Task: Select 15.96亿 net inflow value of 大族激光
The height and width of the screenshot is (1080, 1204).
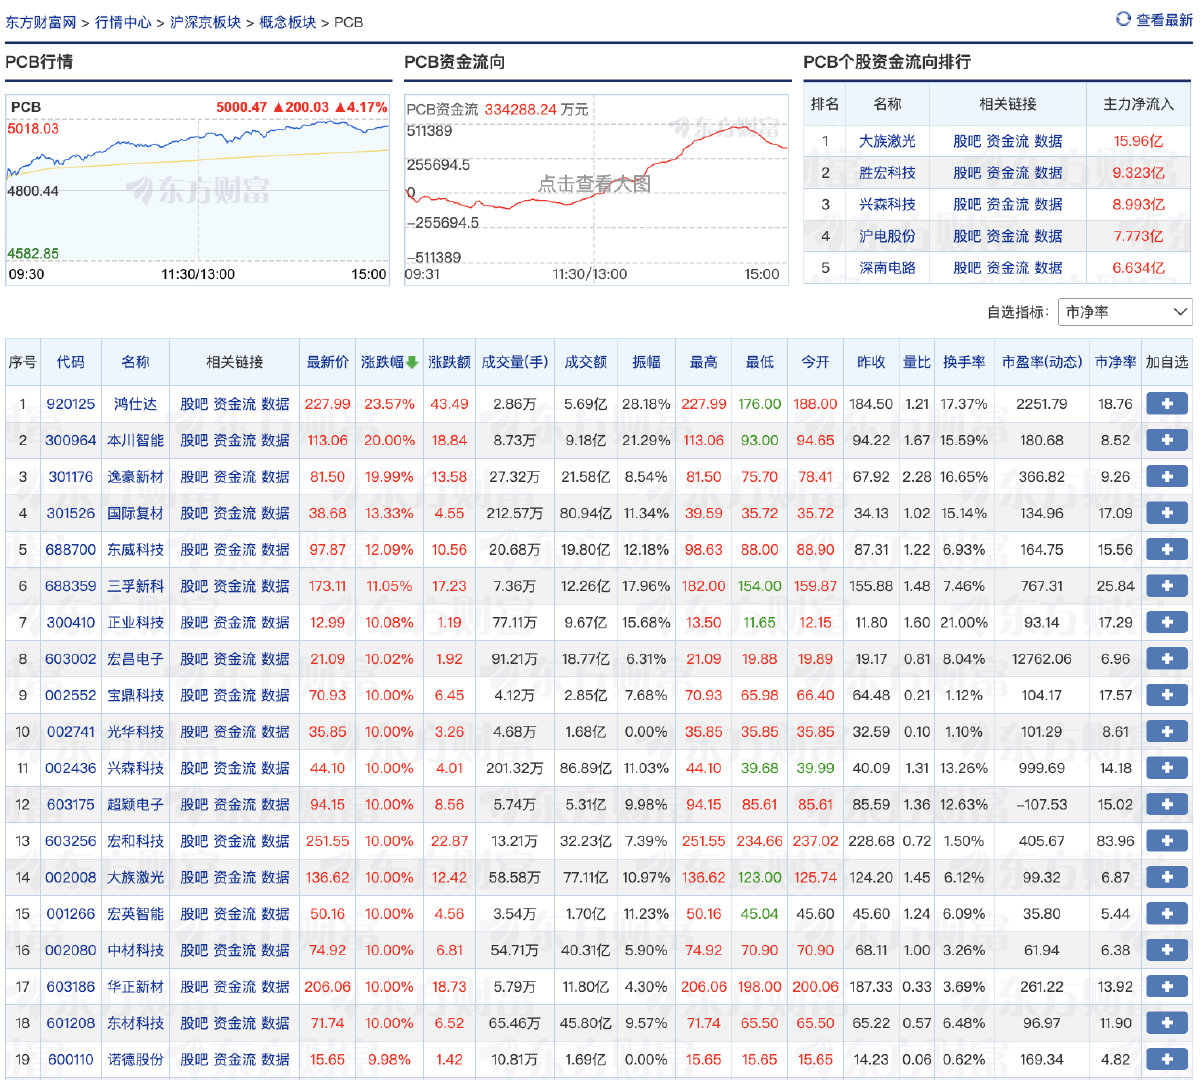Action: (1138, 141)
